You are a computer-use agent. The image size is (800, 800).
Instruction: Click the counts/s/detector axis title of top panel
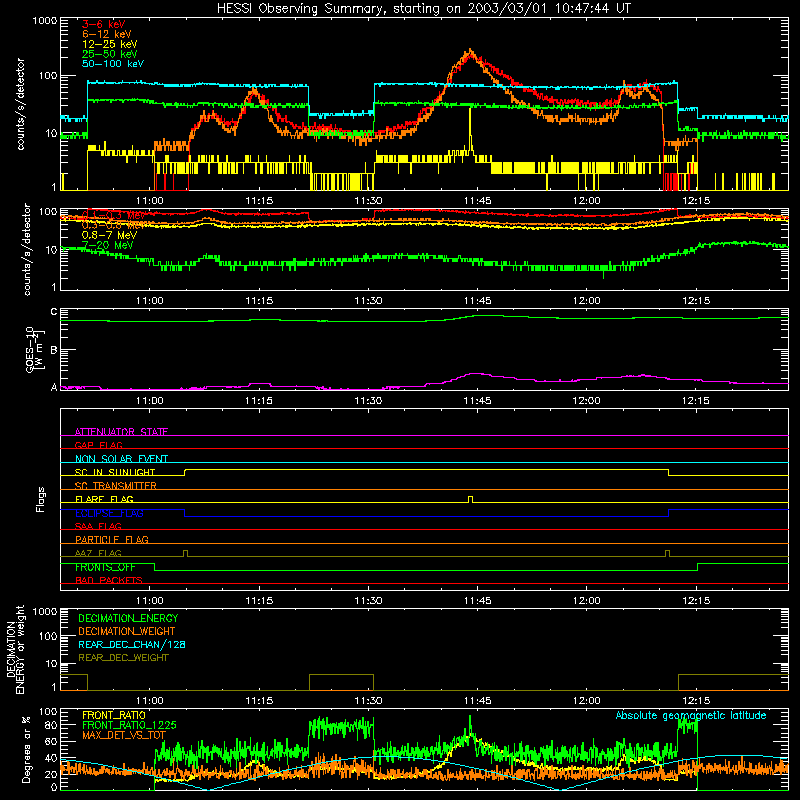(20, 104)
